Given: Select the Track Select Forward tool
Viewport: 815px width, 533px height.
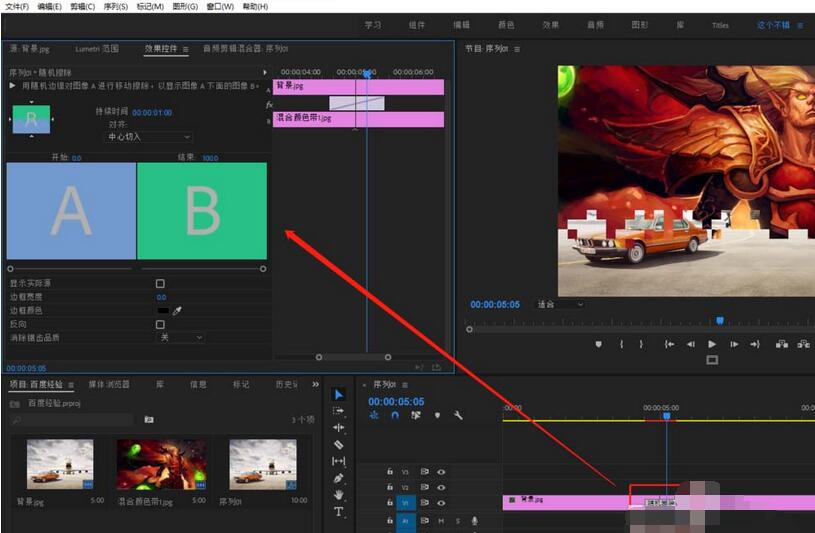Looking at the screenshot, I should click(338, 411).
